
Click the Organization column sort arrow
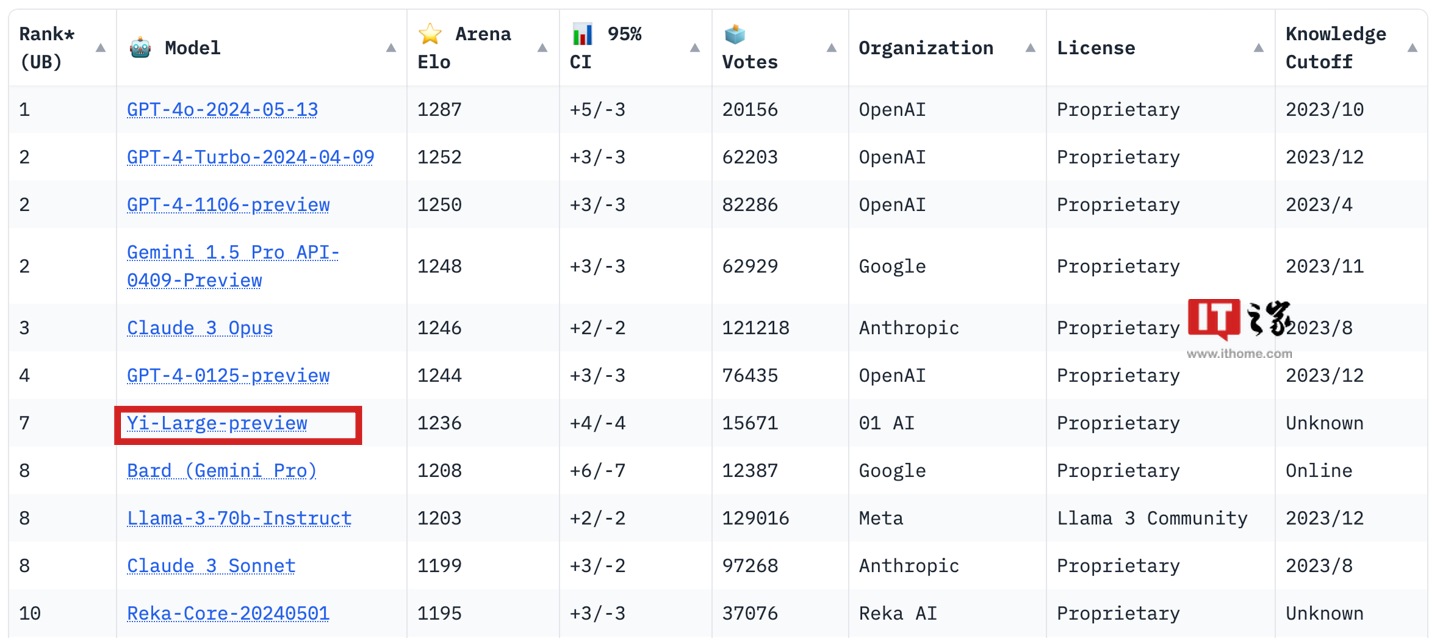tap(1030, 48)
